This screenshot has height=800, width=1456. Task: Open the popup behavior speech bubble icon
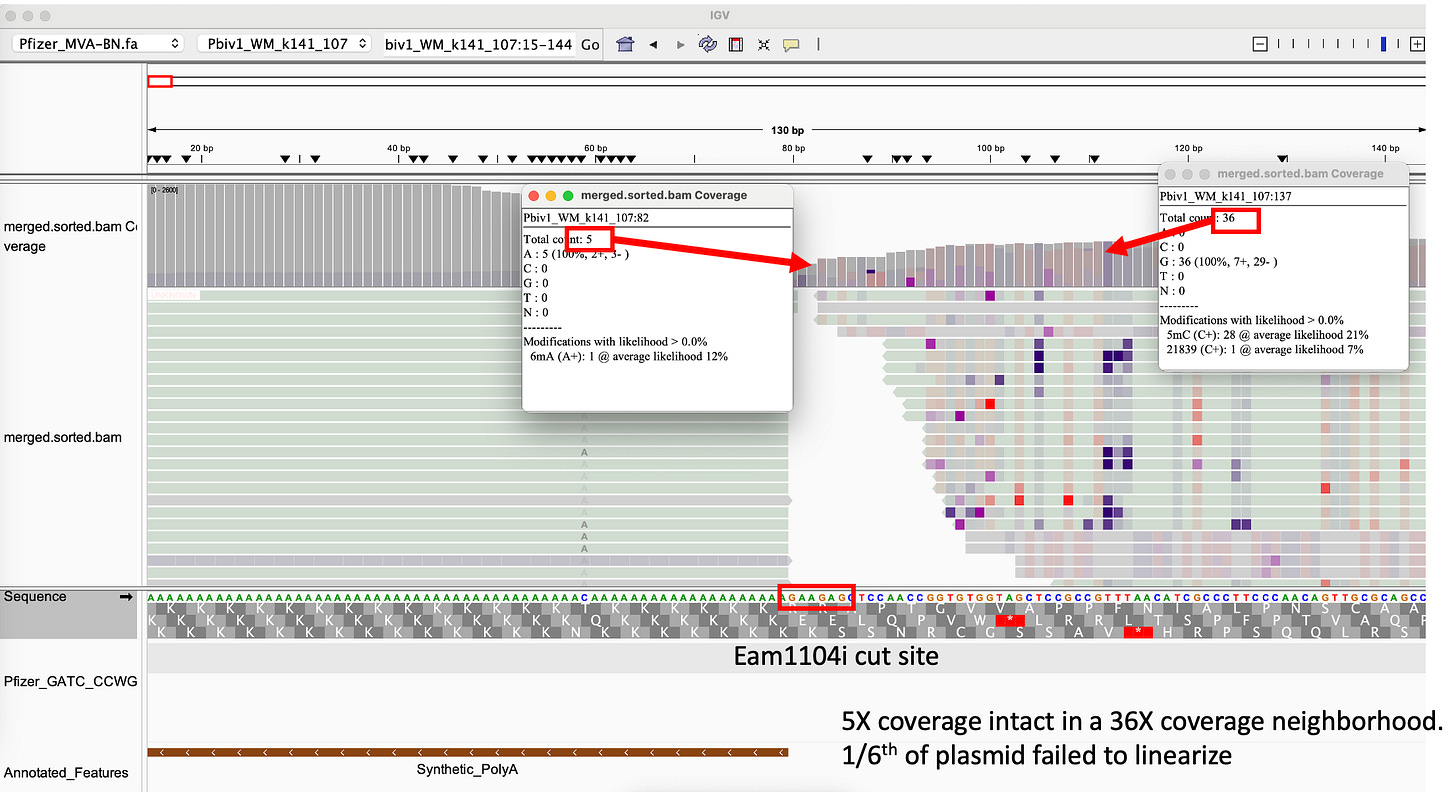pyautogui.click(x=791, y=44)
